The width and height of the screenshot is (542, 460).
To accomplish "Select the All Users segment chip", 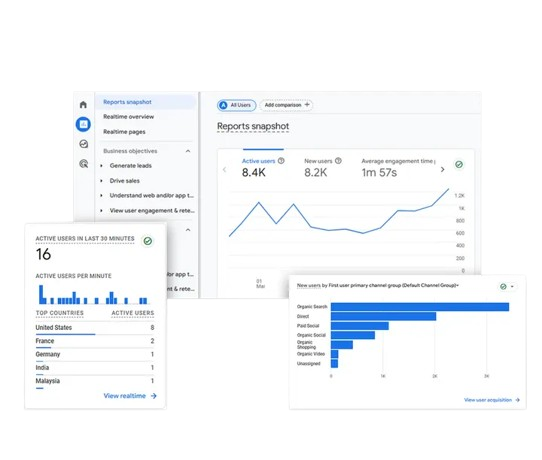I will coord(236,105).
